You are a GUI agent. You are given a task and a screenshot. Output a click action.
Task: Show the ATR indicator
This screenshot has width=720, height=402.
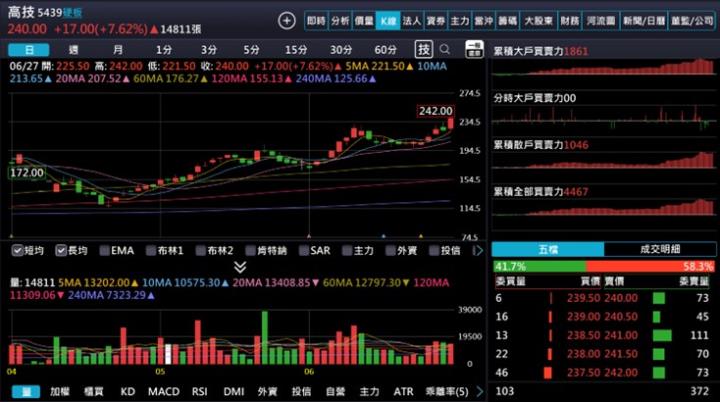point(403,391)
